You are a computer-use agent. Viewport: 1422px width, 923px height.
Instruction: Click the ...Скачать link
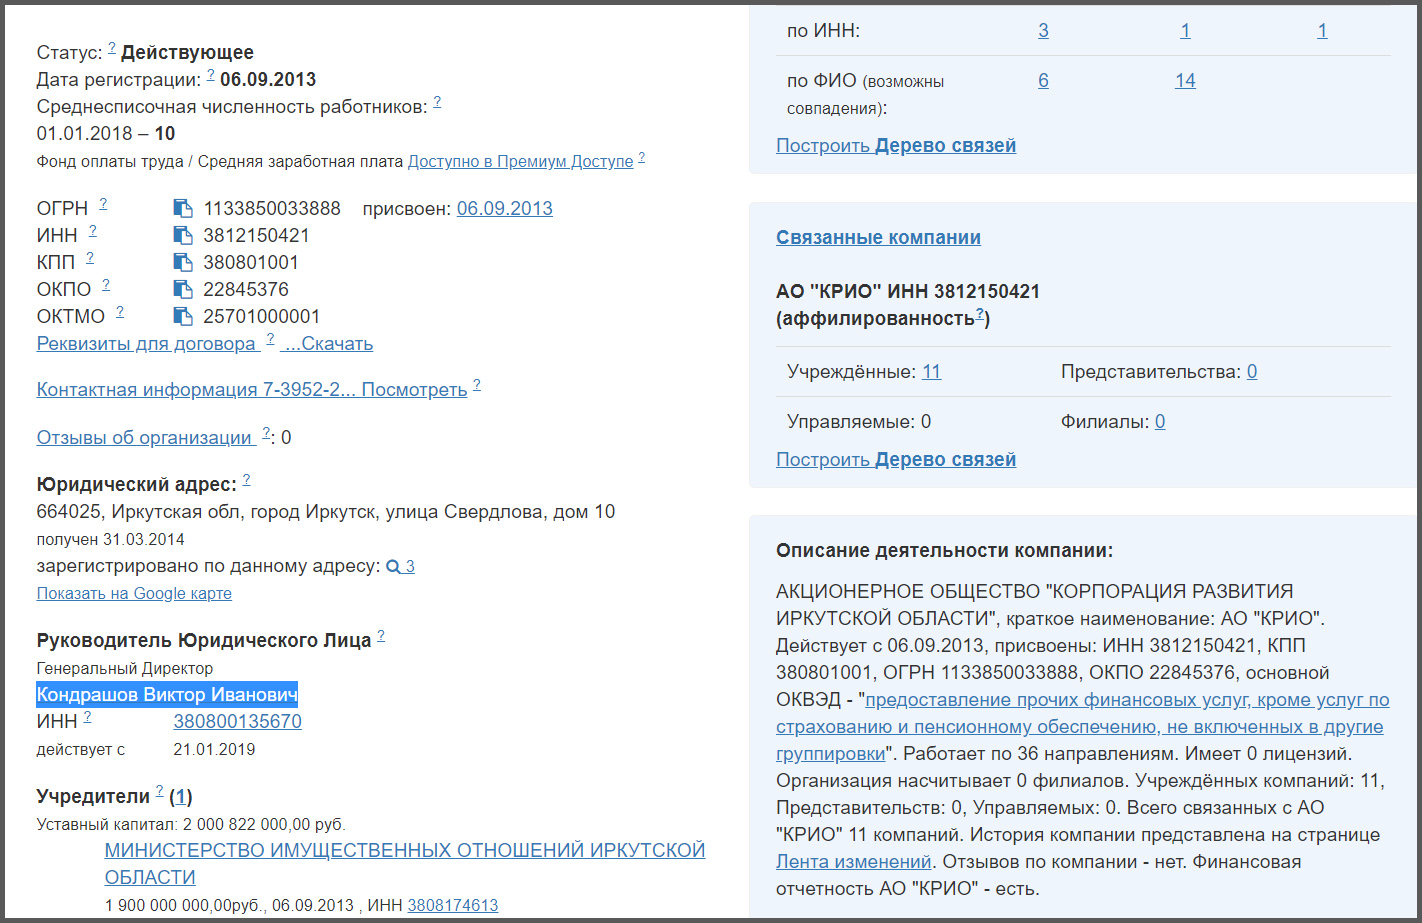click(x=328, y=343)
